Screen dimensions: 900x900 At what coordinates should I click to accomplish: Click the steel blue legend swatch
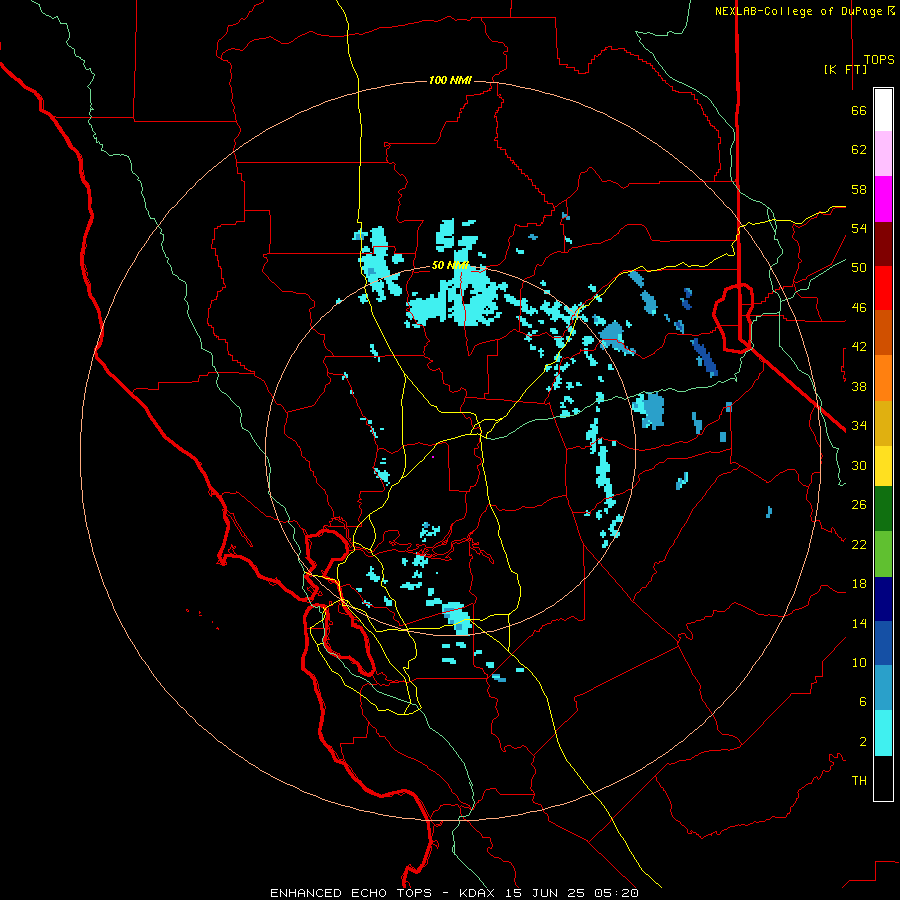coord(883,687)
